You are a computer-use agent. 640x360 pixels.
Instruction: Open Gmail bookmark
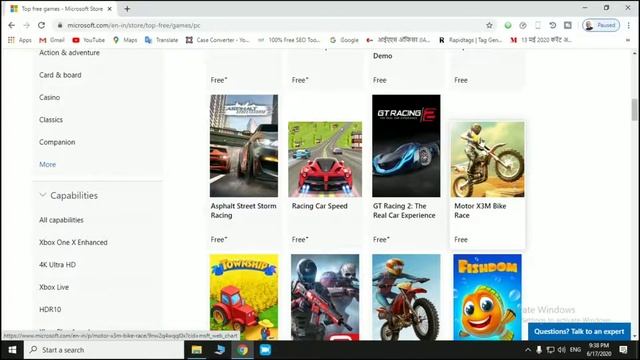52,40
